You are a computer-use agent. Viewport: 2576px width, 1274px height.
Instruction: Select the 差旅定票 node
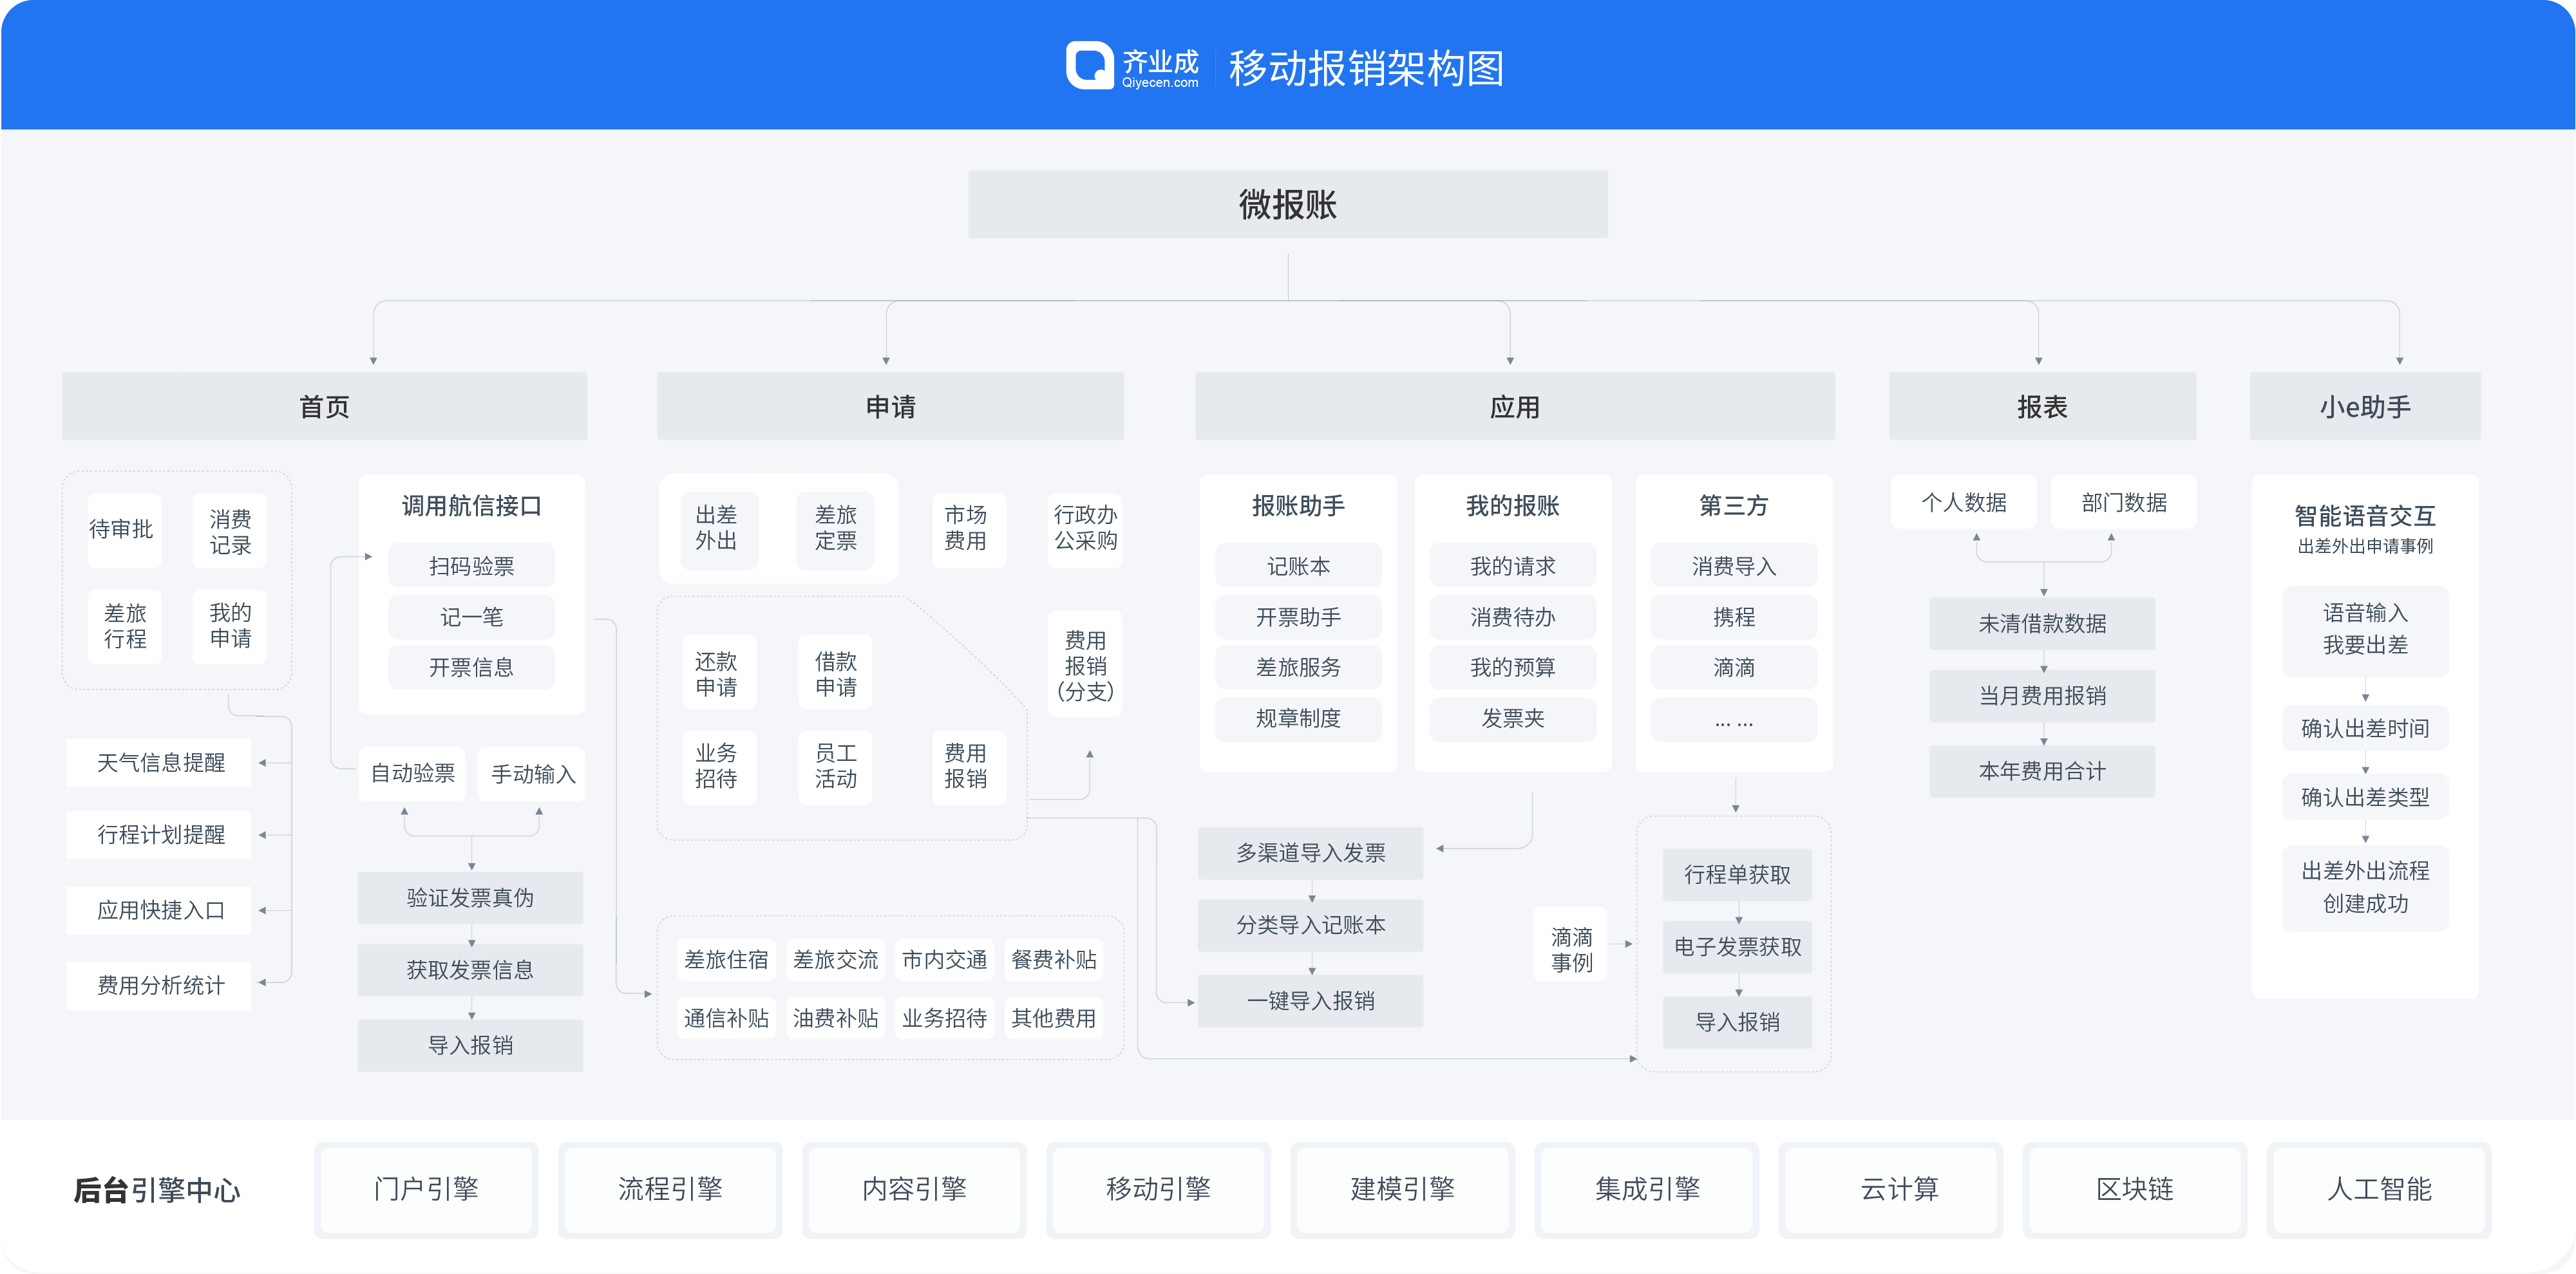click(836, 529)
